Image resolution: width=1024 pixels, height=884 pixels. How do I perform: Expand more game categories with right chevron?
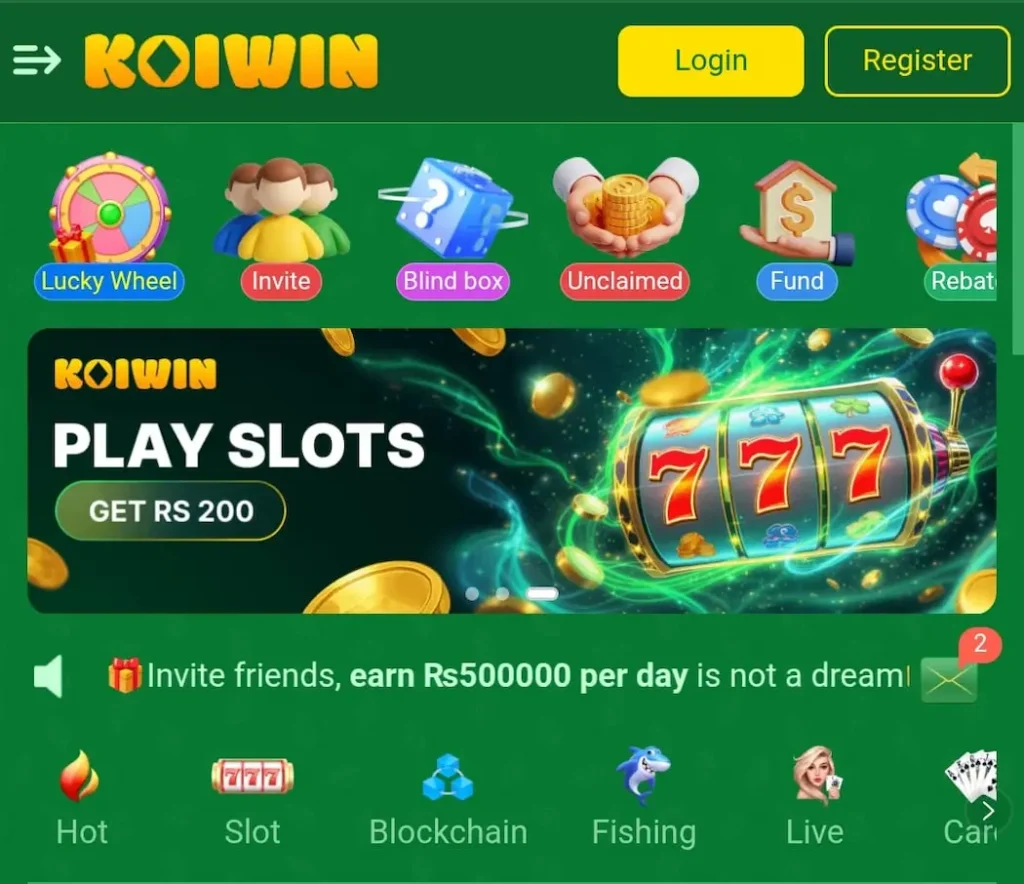click(x=988, y=810)
